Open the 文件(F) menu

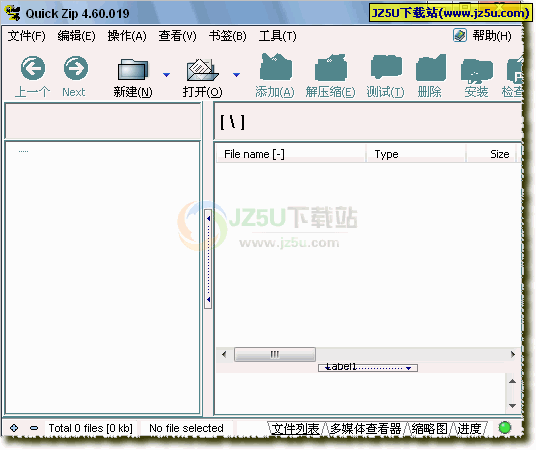27,36
